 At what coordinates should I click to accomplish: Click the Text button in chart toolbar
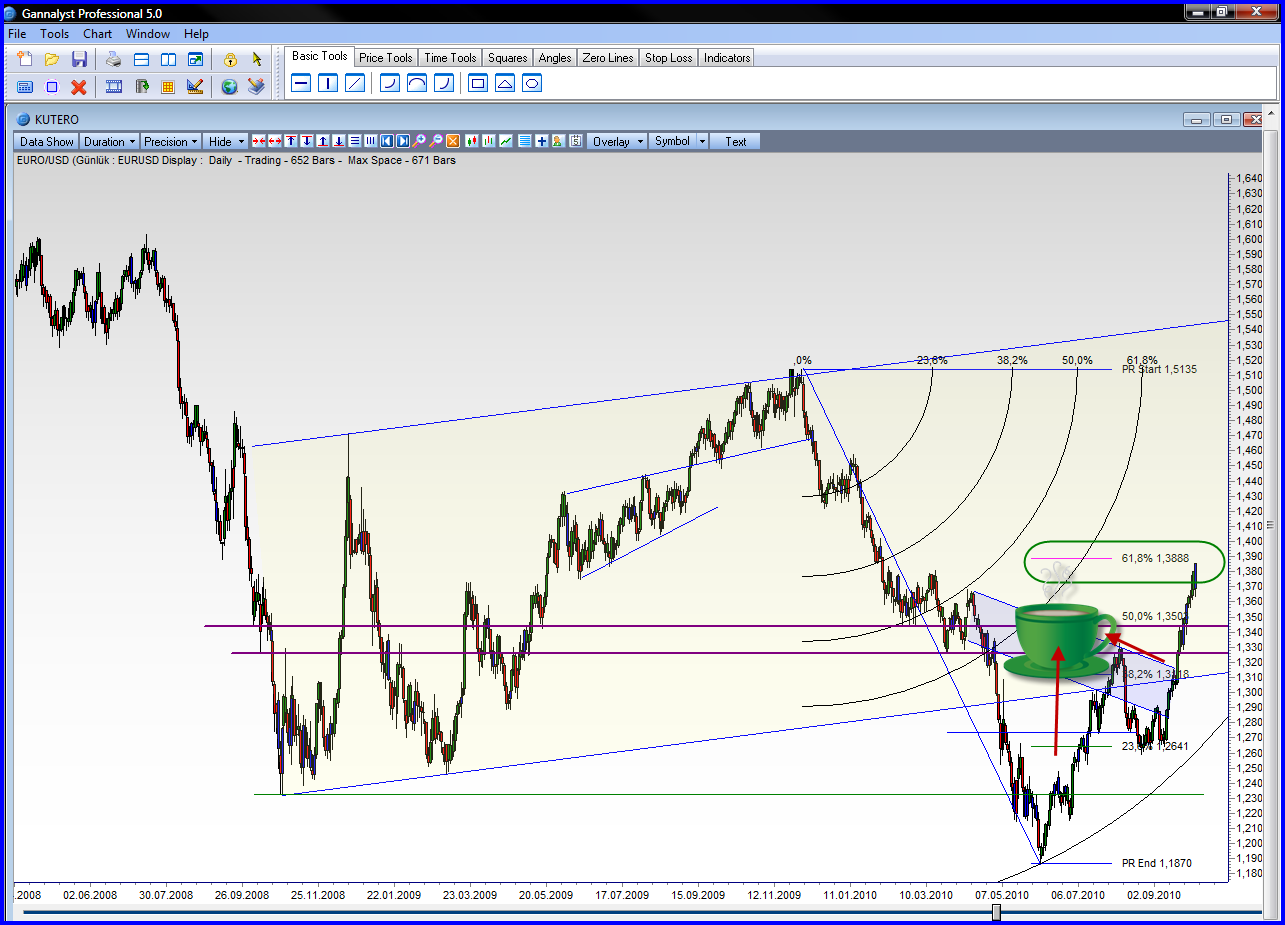click(x=736, y=142)
